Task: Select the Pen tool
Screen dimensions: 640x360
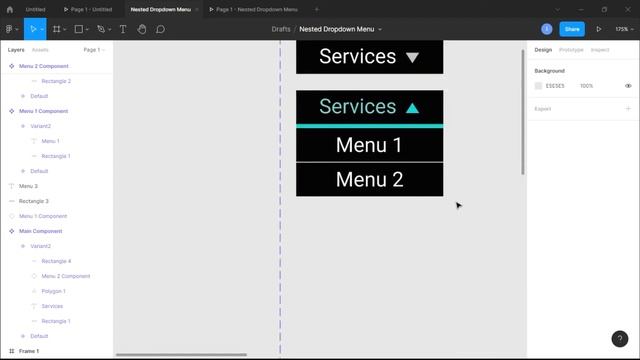Action: pyautogui.click(x=101, y=29)
